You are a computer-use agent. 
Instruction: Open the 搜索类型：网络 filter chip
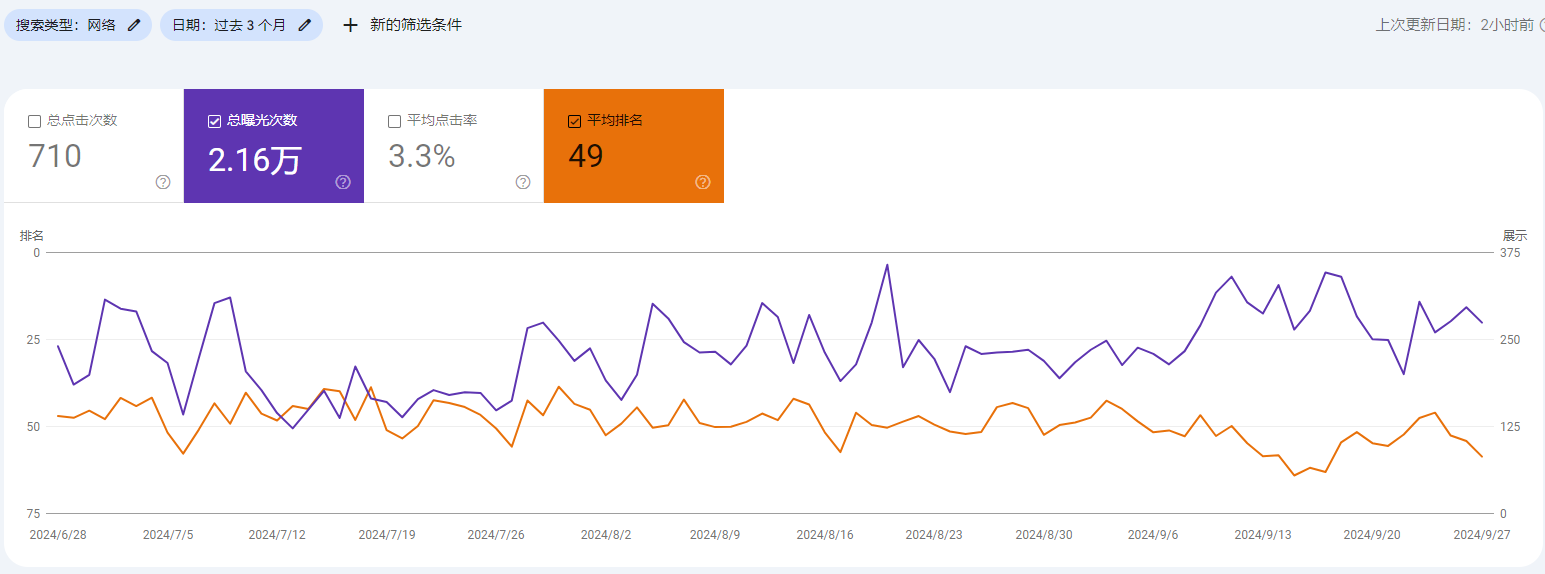click(78, 25)
